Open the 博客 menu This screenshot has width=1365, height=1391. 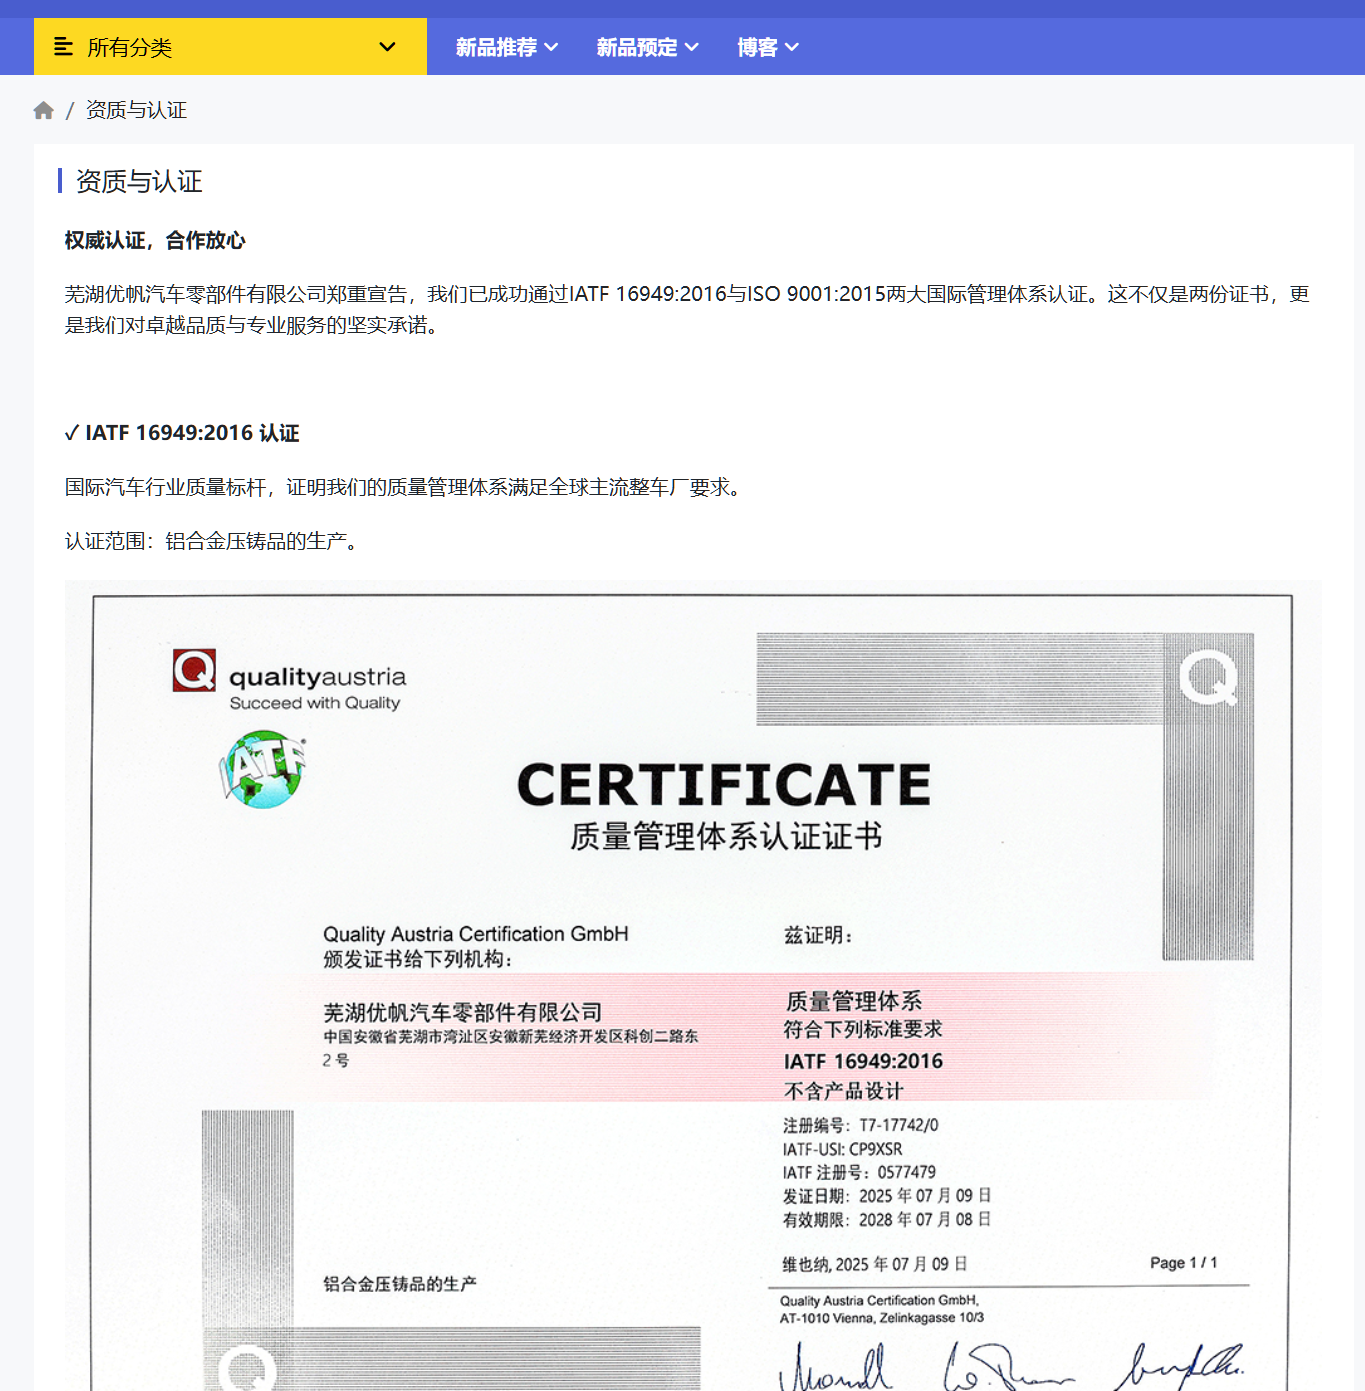[x=768, y=47]
